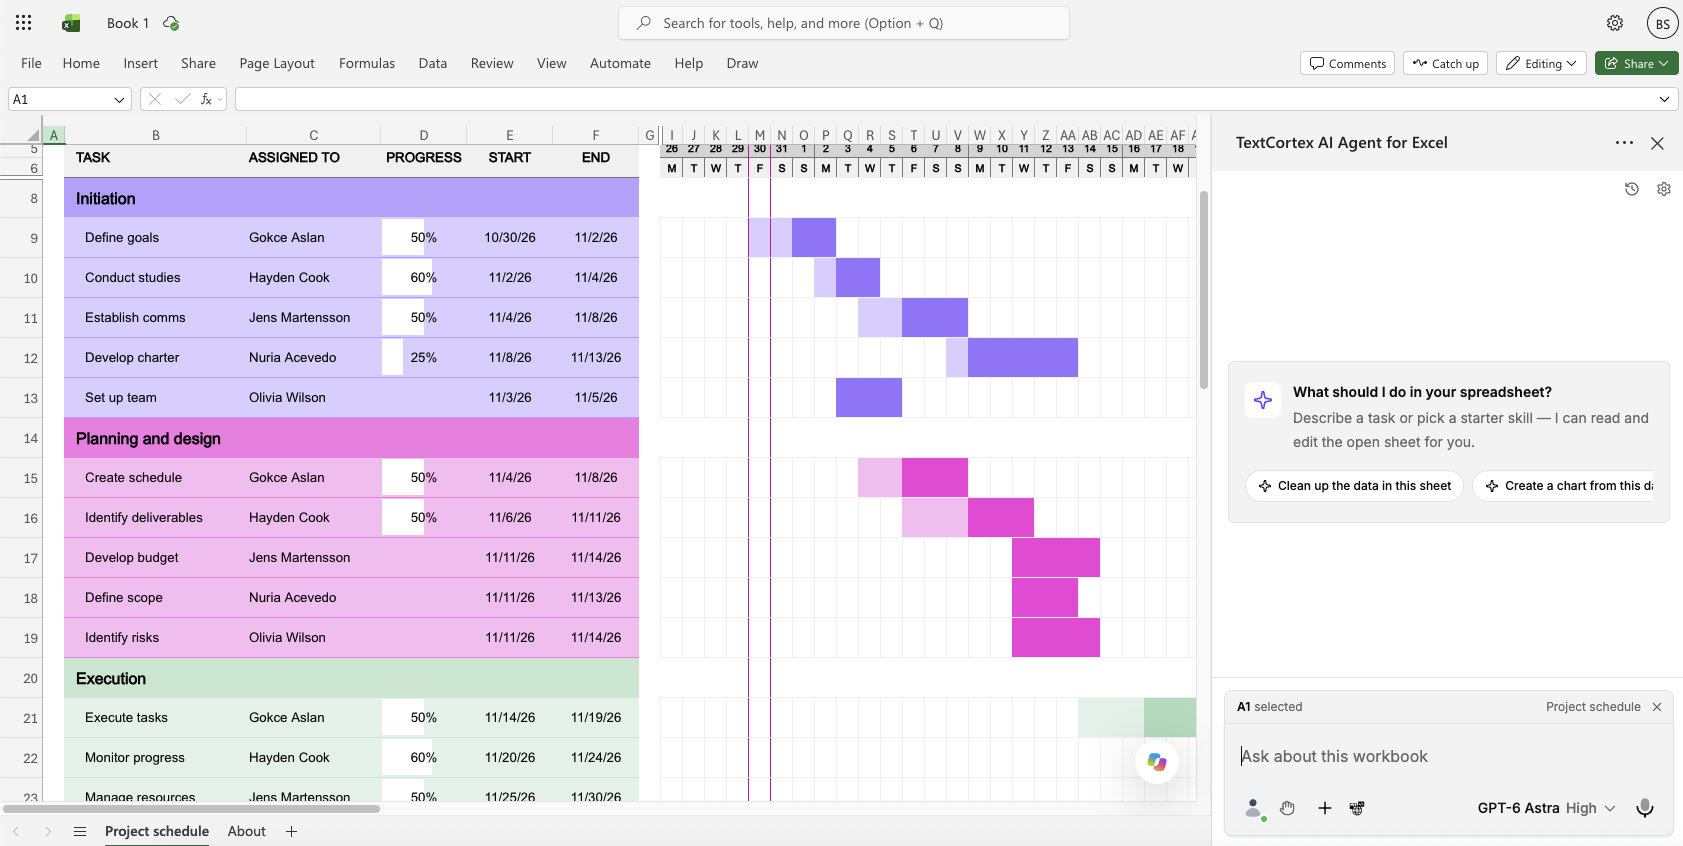Expand the Name Box dropdown

pos(119,99)
